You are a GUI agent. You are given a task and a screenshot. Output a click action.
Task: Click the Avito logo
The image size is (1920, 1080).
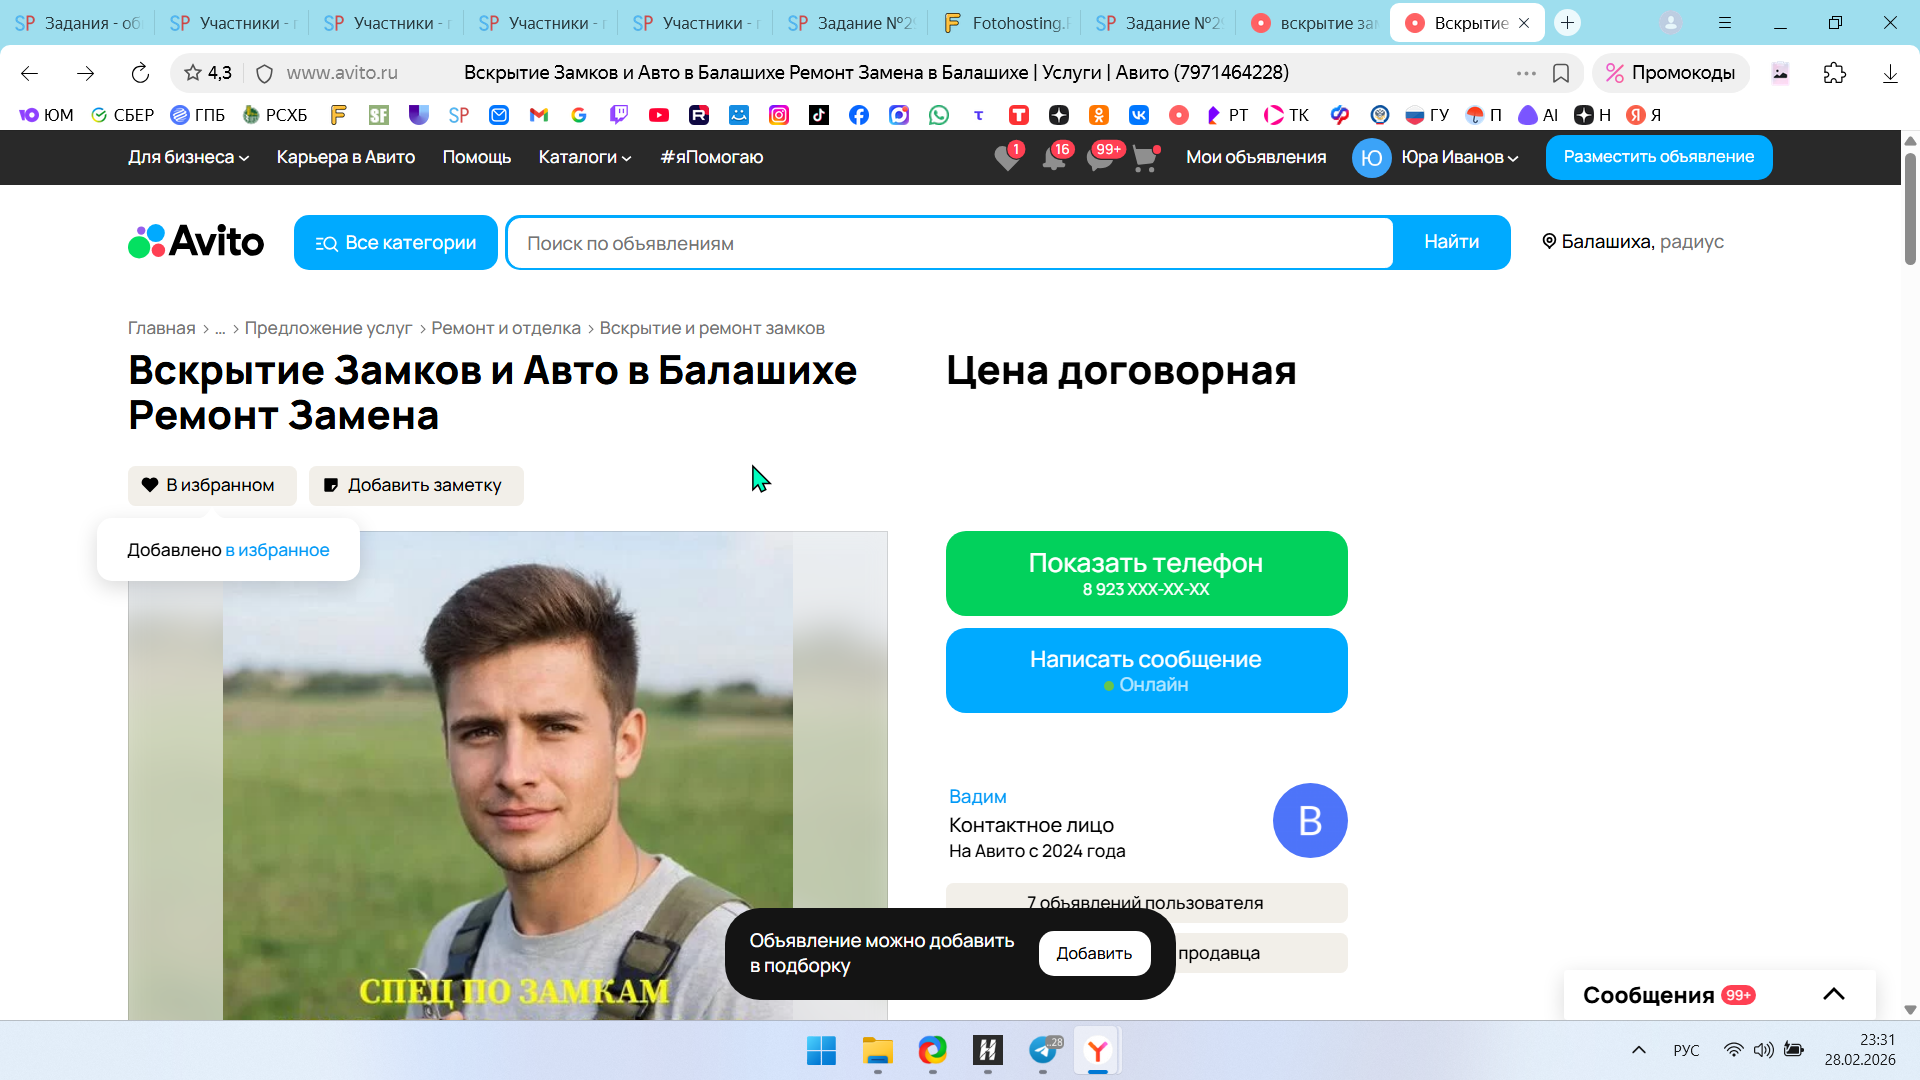point(196,242)
